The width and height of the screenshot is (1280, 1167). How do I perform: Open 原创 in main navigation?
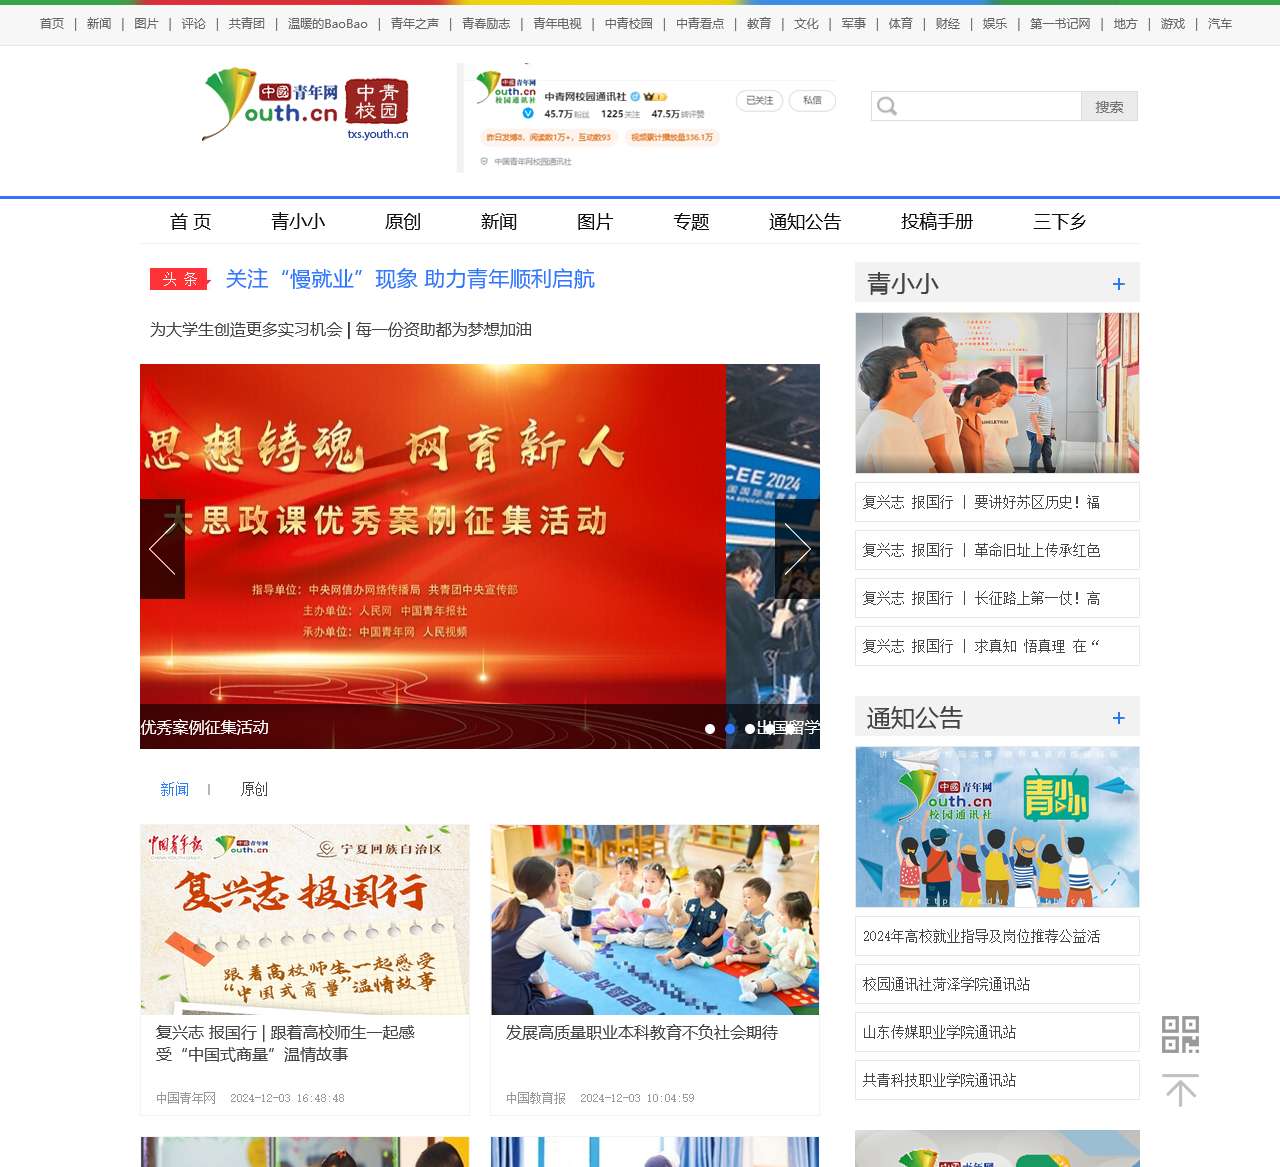(x=403, y=221)
